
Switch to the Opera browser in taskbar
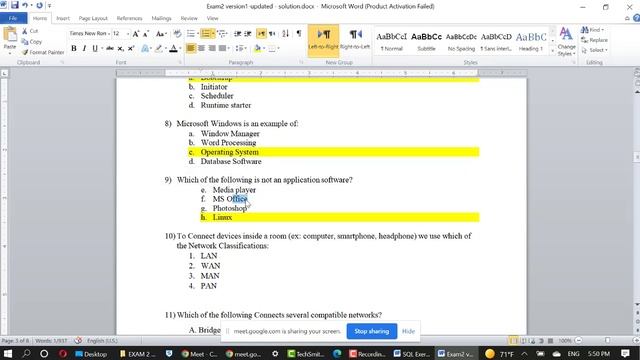tap(62, 353)
